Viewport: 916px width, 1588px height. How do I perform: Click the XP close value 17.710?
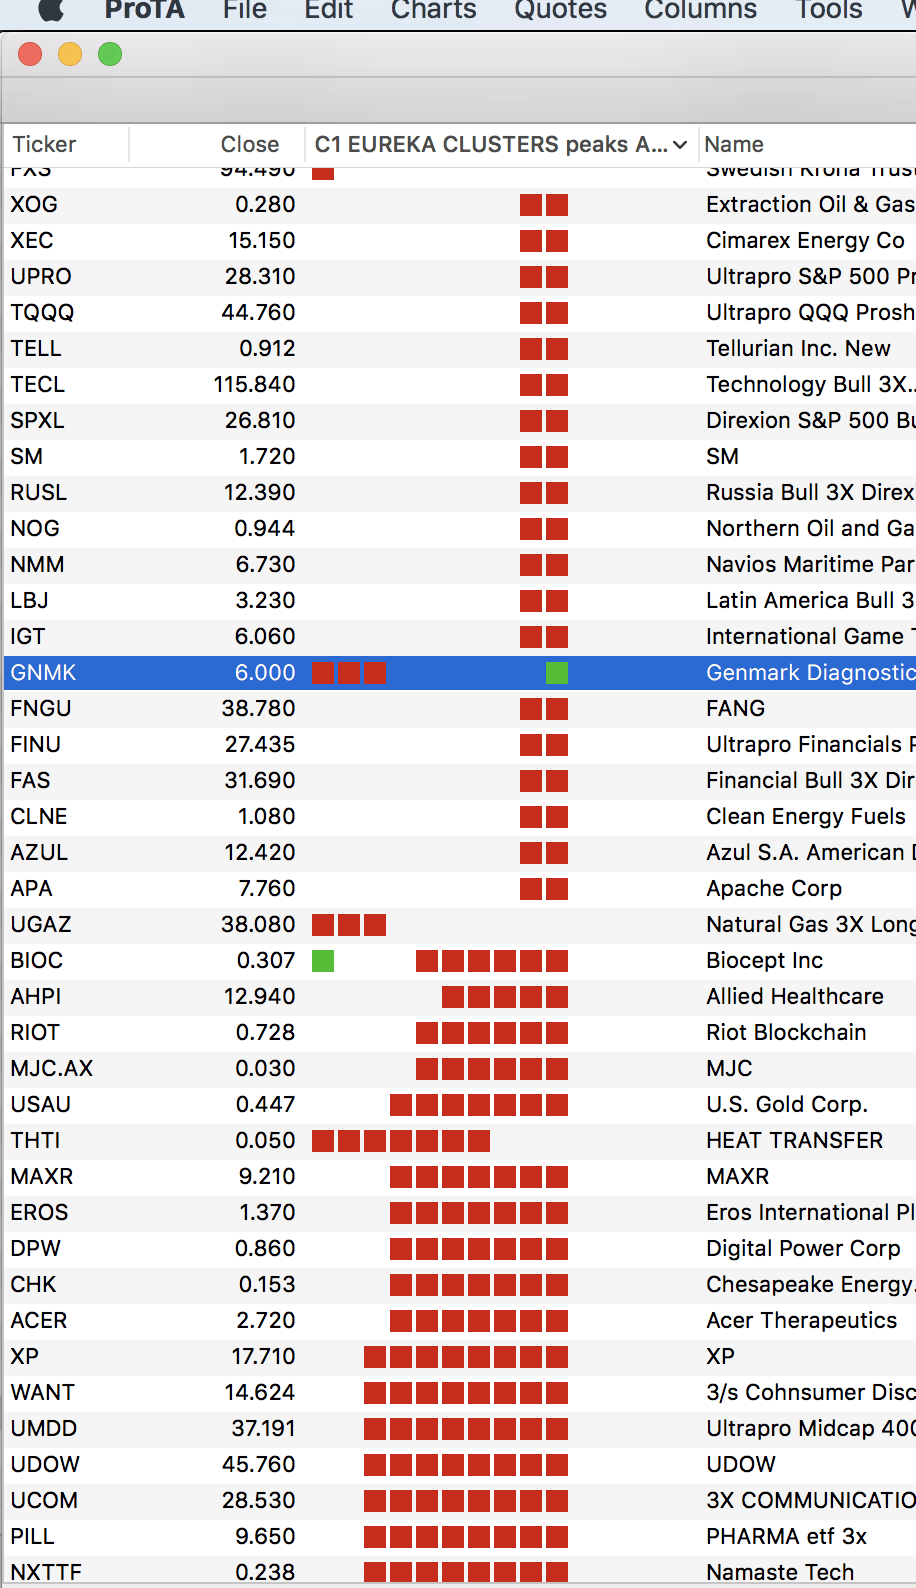click(x=263, y=1356)
